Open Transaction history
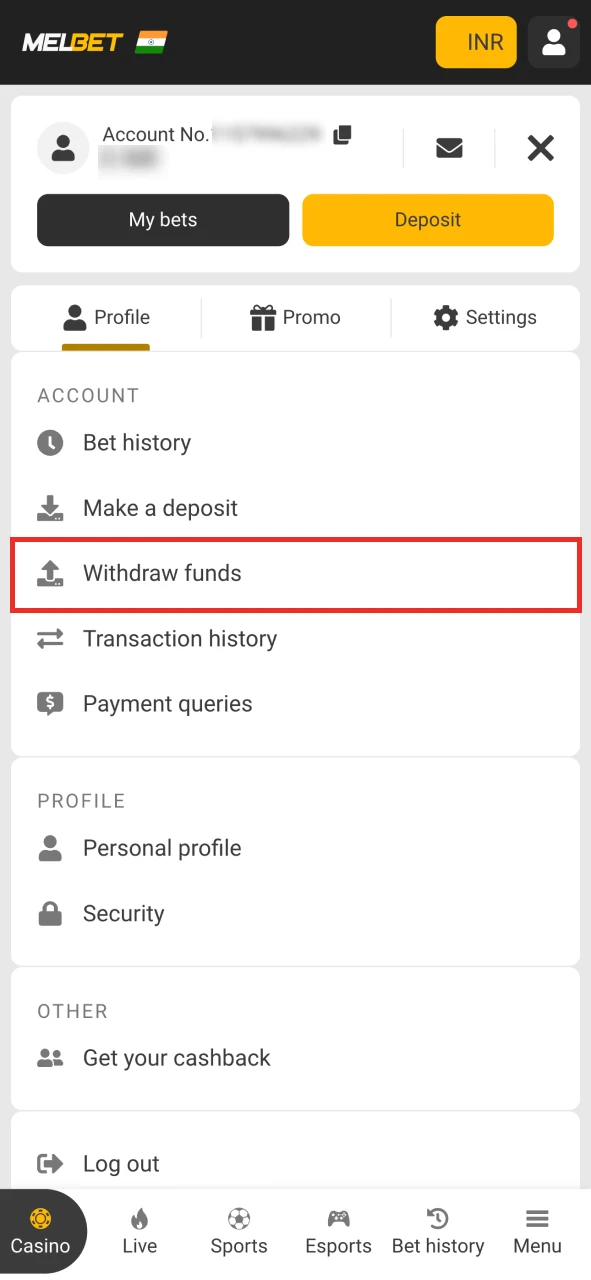Viewport: 591px width, 1280px height. coord(180,638)
